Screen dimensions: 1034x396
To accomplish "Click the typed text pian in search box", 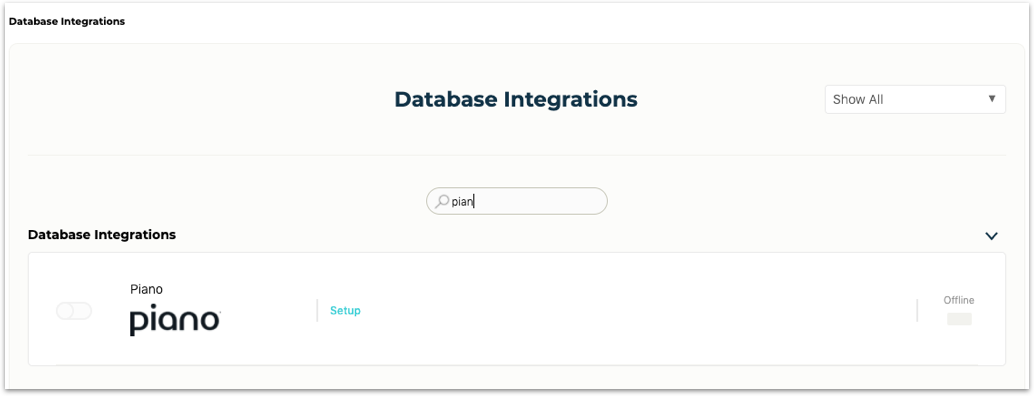I will tap(463, 202).
